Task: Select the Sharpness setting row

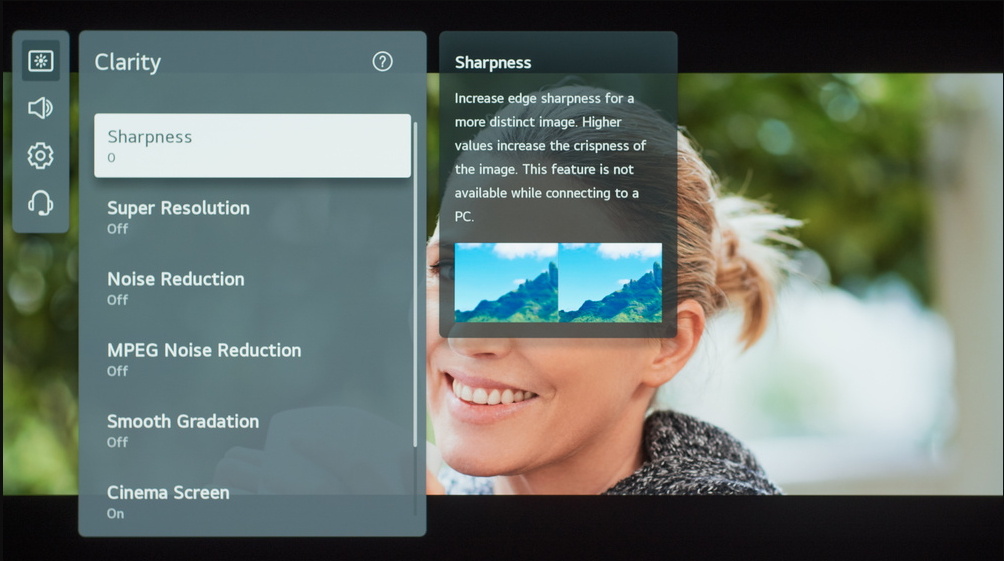Action: [252, 146]
